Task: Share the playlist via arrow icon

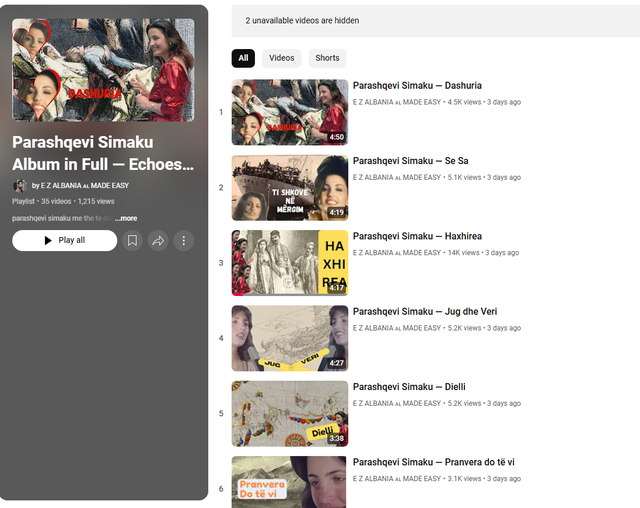Action: [x=158, y=241]
